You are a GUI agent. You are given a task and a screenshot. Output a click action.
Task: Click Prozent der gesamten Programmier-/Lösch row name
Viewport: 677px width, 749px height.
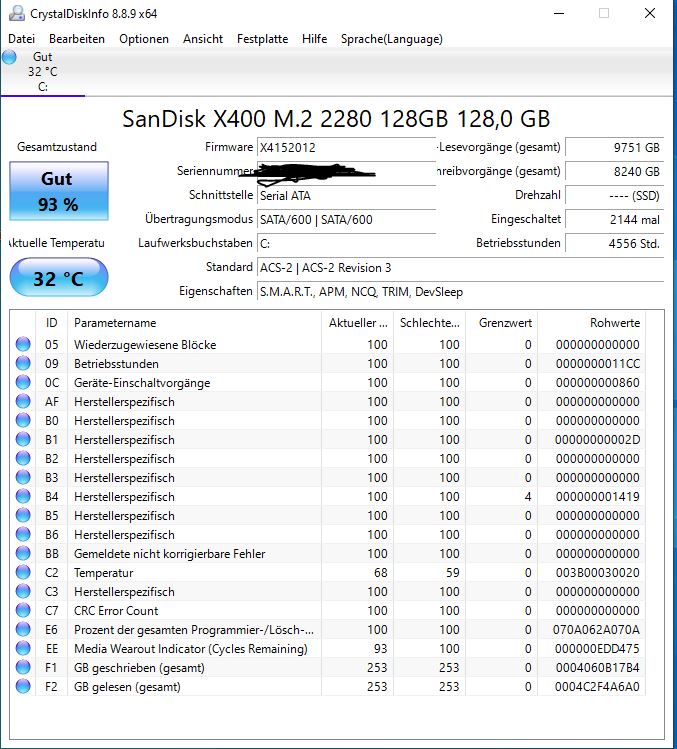(194, 630)
